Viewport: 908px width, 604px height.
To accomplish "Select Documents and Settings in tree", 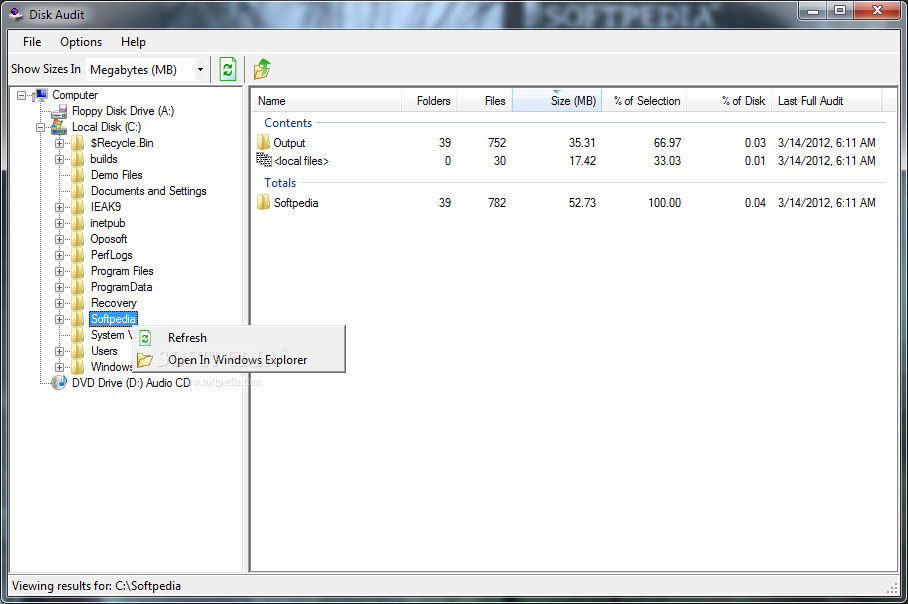I will (x=148, y=191).
